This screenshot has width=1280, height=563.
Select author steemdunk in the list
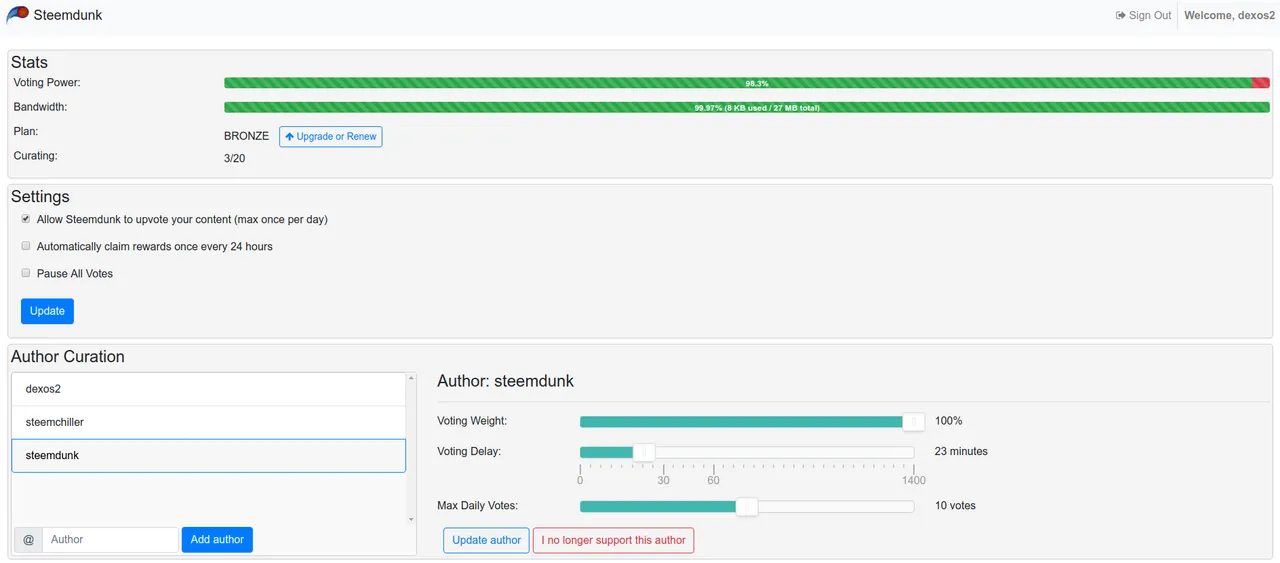(x=208, y=455)
